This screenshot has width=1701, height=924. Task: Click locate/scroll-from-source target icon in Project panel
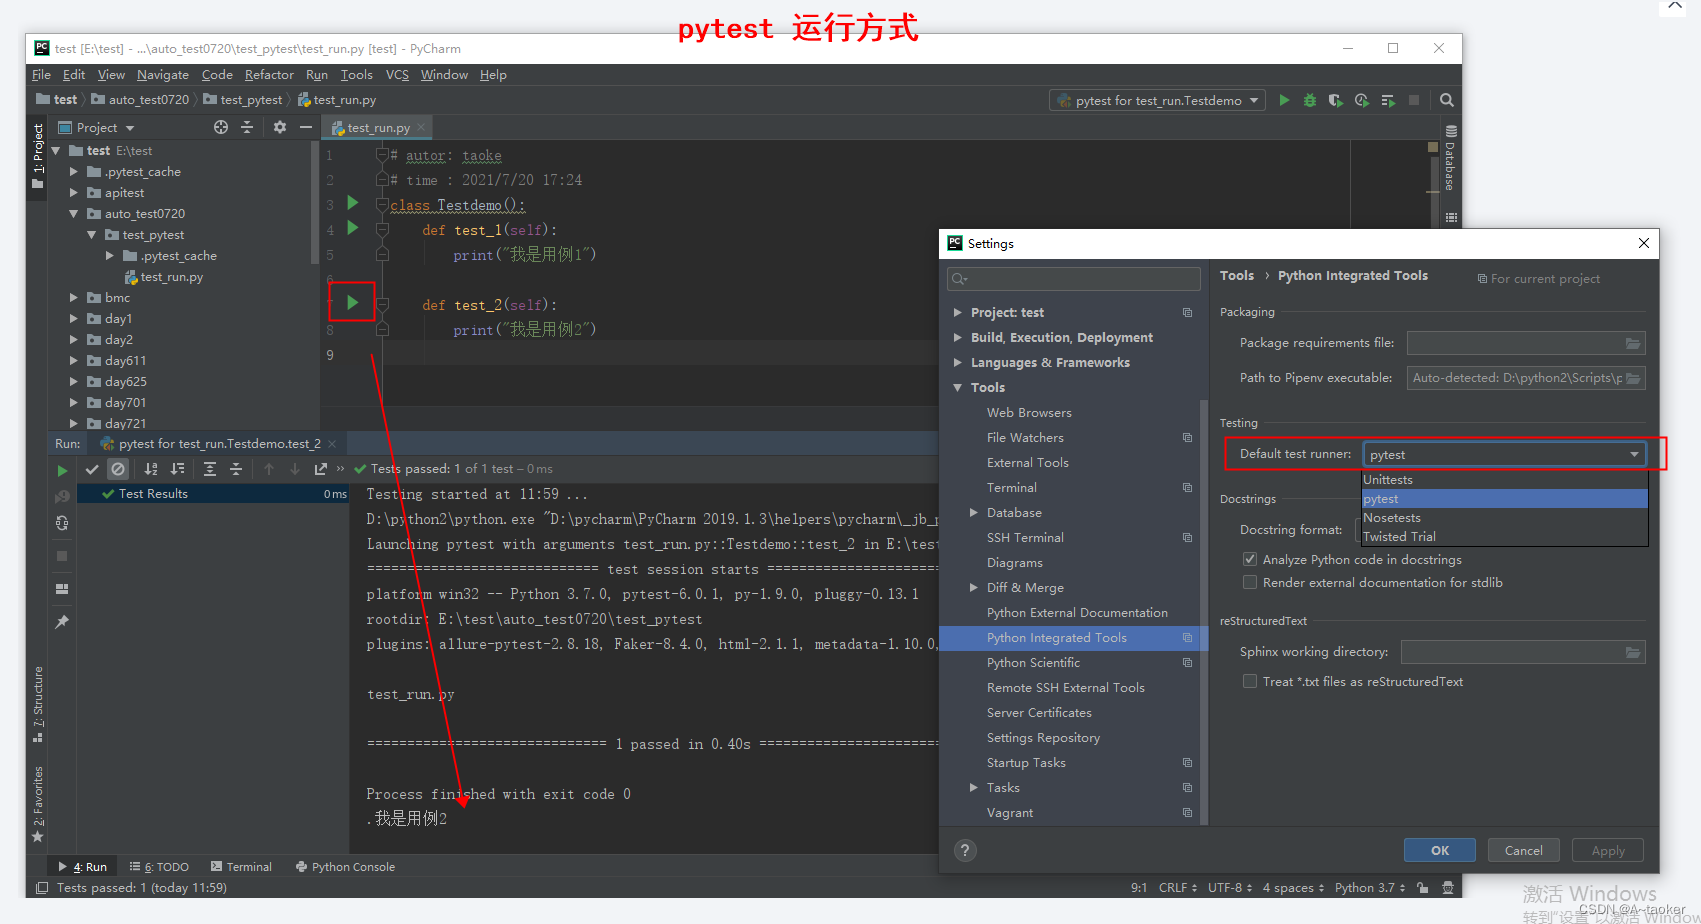point(221,127)
